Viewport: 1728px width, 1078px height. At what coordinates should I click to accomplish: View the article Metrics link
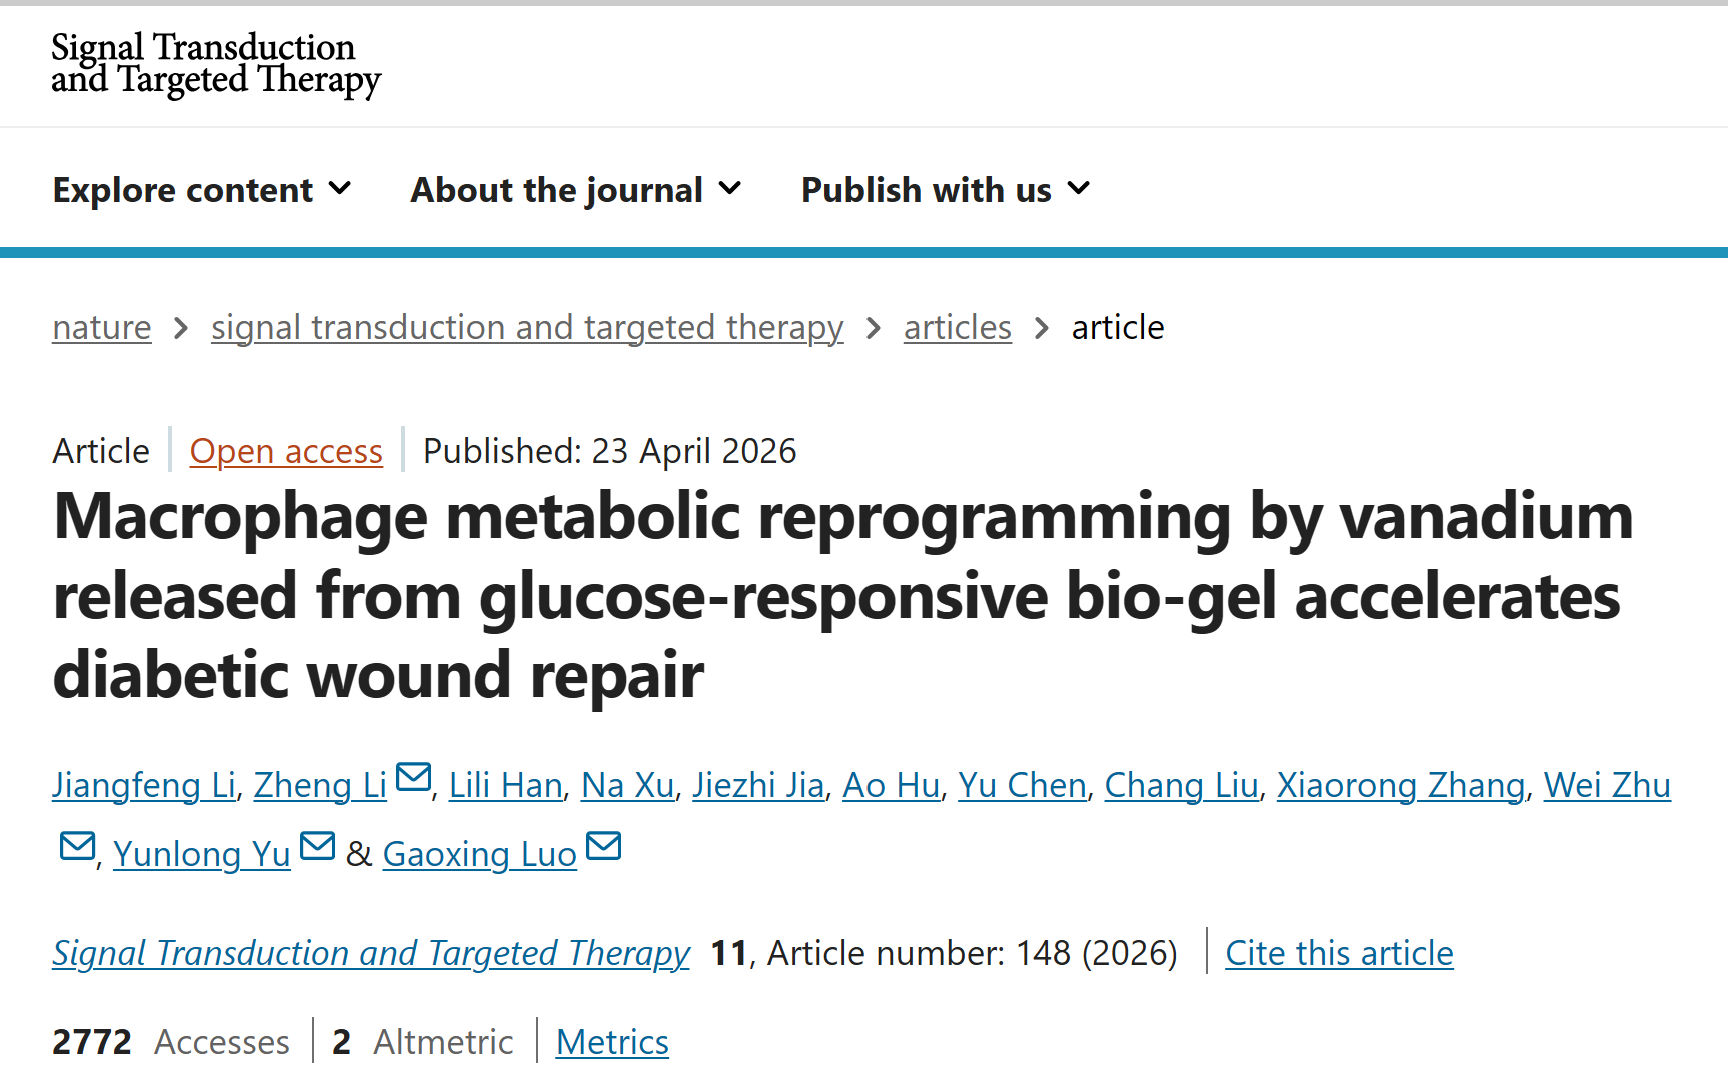[612, 1042]
